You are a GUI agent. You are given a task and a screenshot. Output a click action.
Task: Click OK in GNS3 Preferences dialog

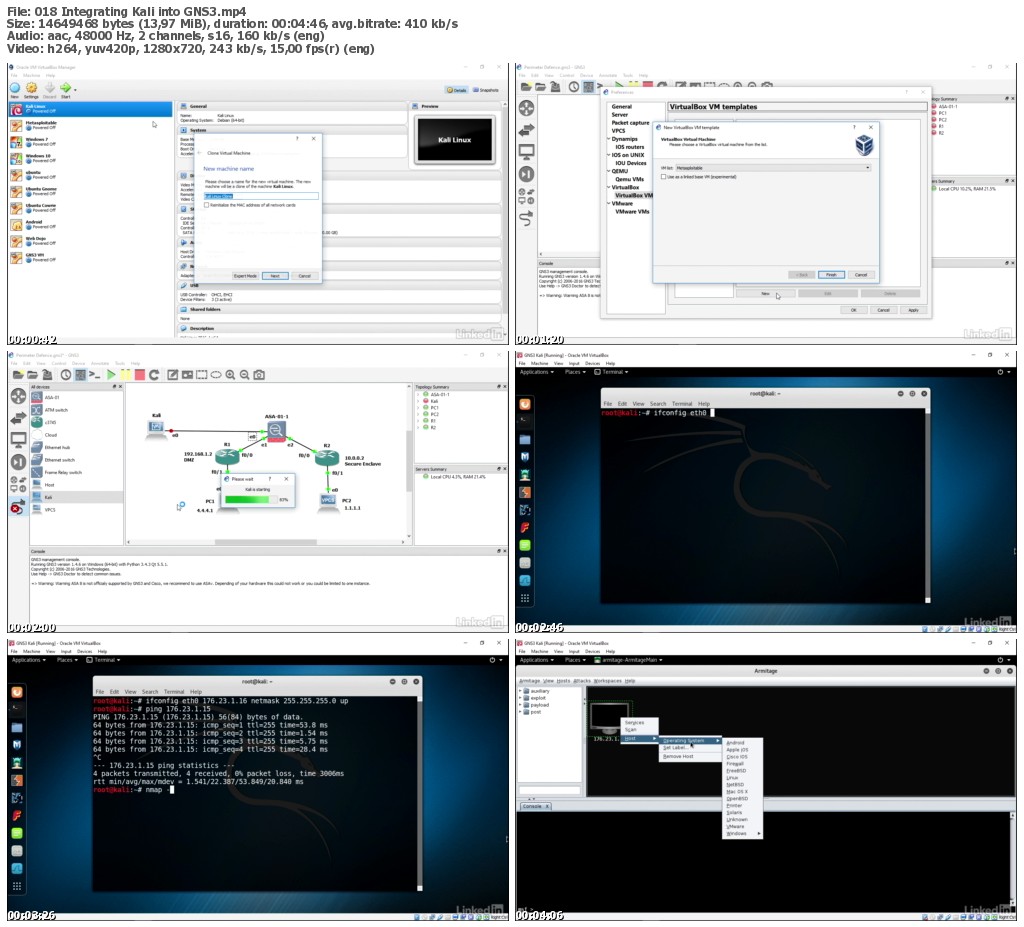click(x=853, y=310)
